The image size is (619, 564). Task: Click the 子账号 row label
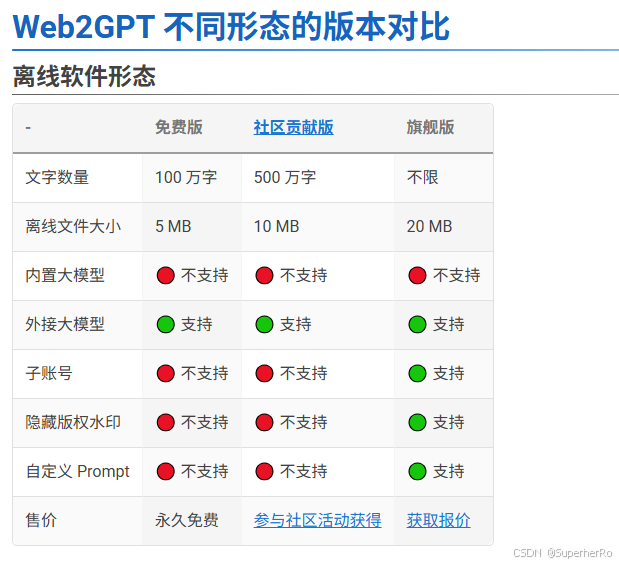coord(49,373)
